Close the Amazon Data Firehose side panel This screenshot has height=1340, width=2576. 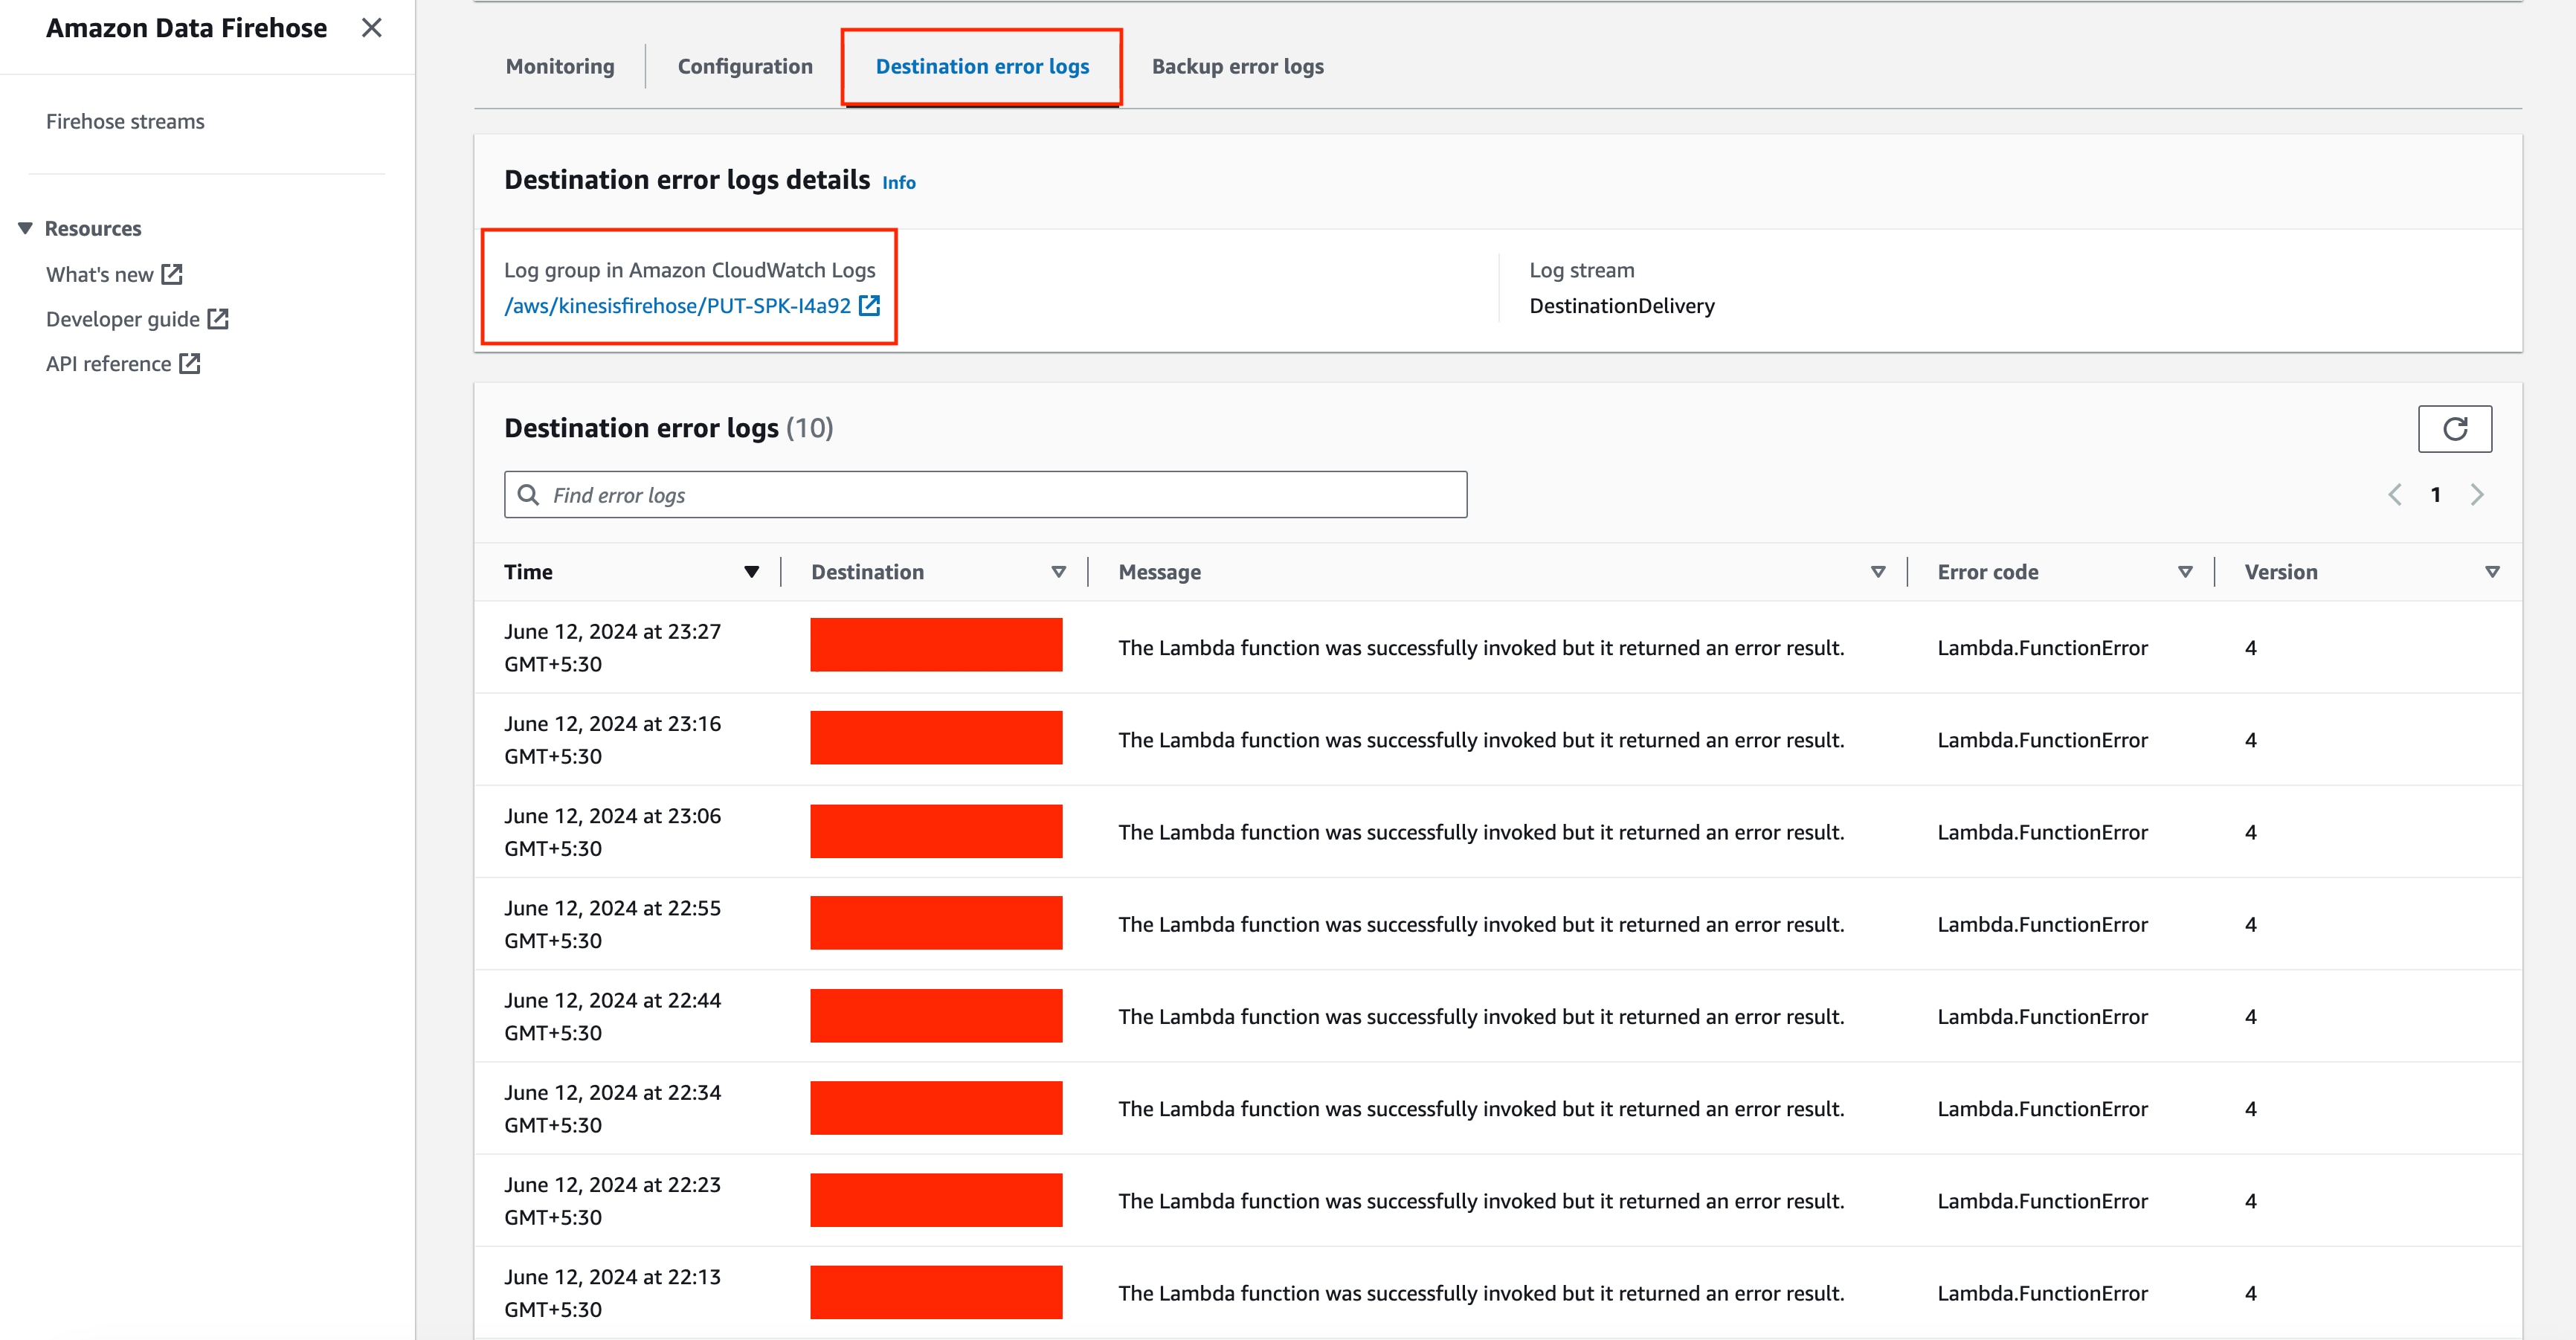click(371, 28)
